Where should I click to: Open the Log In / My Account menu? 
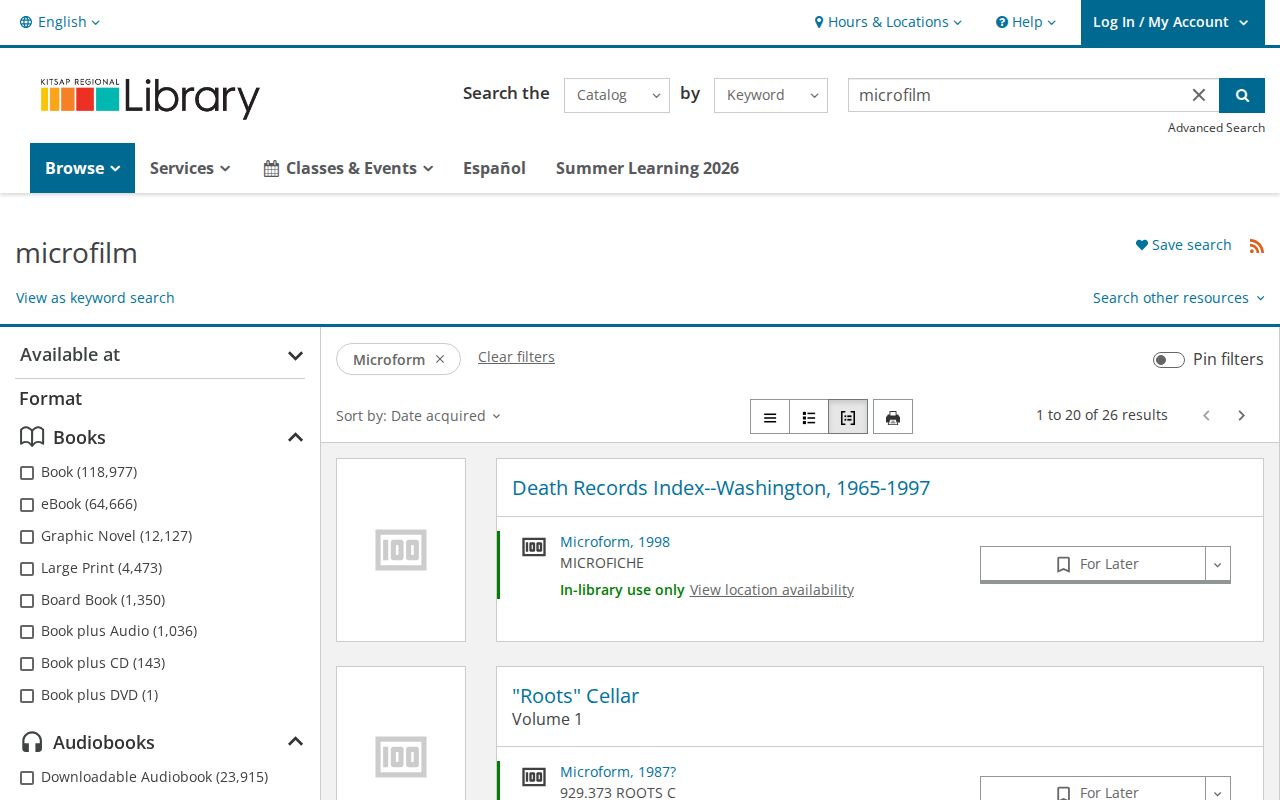pos(1171,22)
